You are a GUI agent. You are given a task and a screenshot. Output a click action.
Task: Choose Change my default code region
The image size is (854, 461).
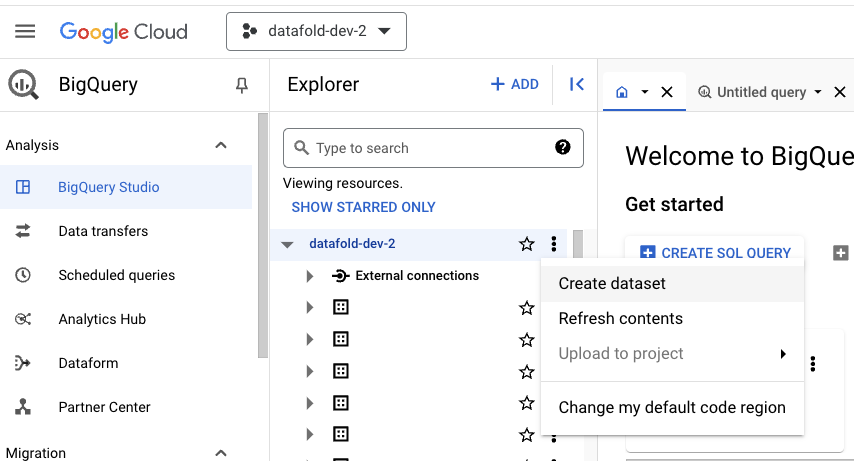[672, 408]
